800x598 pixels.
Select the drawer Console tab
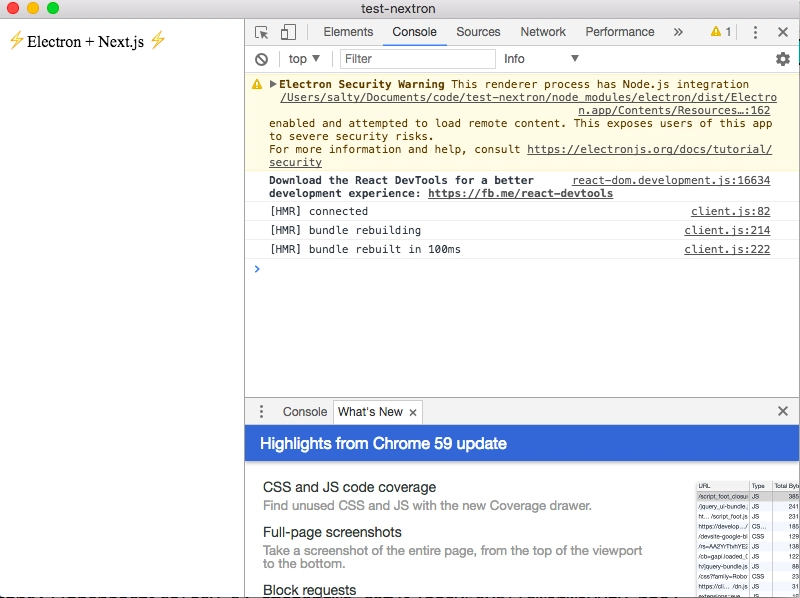pos(305,412)
